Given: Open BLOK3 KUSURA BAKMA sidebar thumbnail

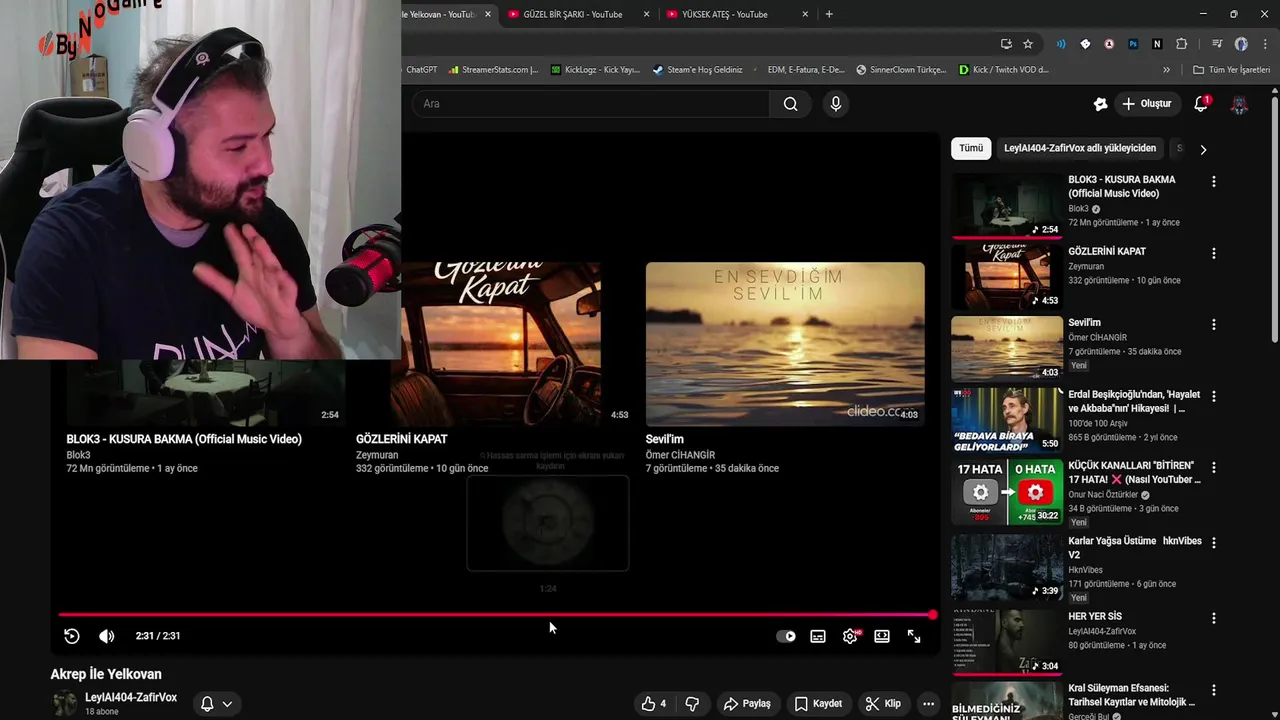Looking at the screenshot, I should click(x=1007, y=206).
